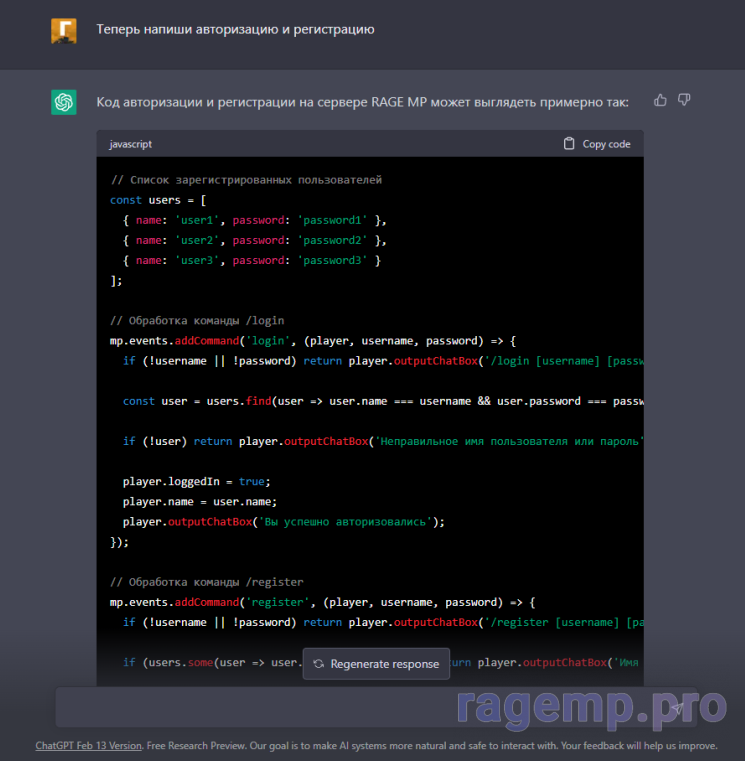Image resolution: width=745 pixels, height=761 pixels.
Task: Click the code line containing 'user1'
Action: 254,220
